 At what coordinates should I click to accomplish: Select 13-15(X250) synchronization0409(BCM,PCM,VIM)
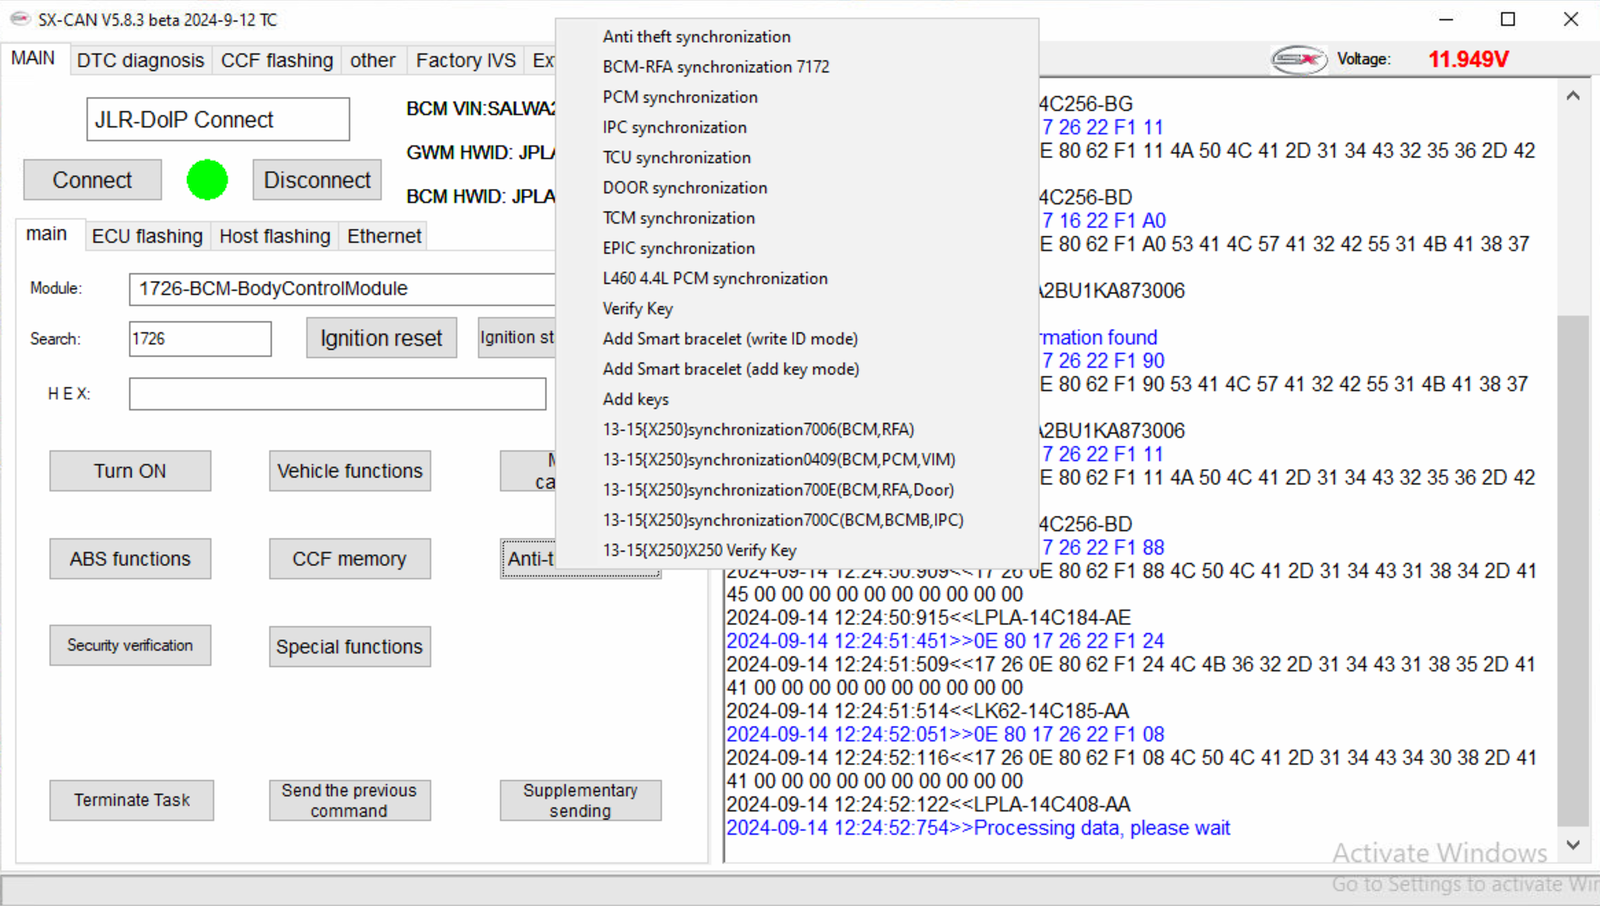coord(779,459)
